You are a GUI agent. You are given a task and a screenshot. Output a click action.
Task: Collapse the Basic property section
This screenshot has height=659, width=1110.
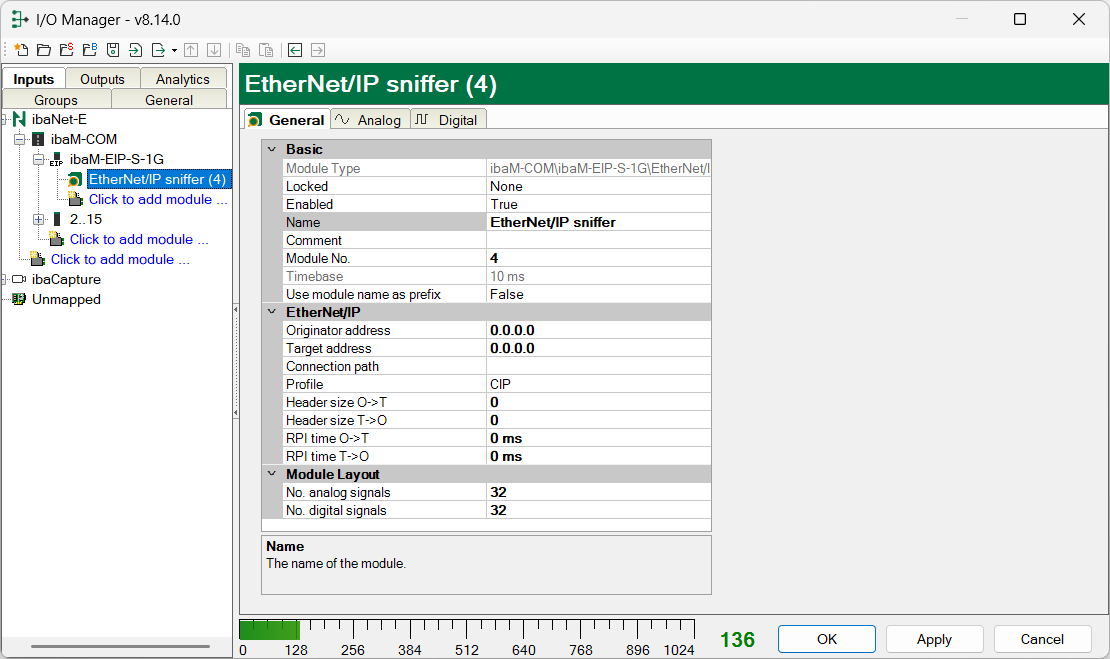point(272,149)
